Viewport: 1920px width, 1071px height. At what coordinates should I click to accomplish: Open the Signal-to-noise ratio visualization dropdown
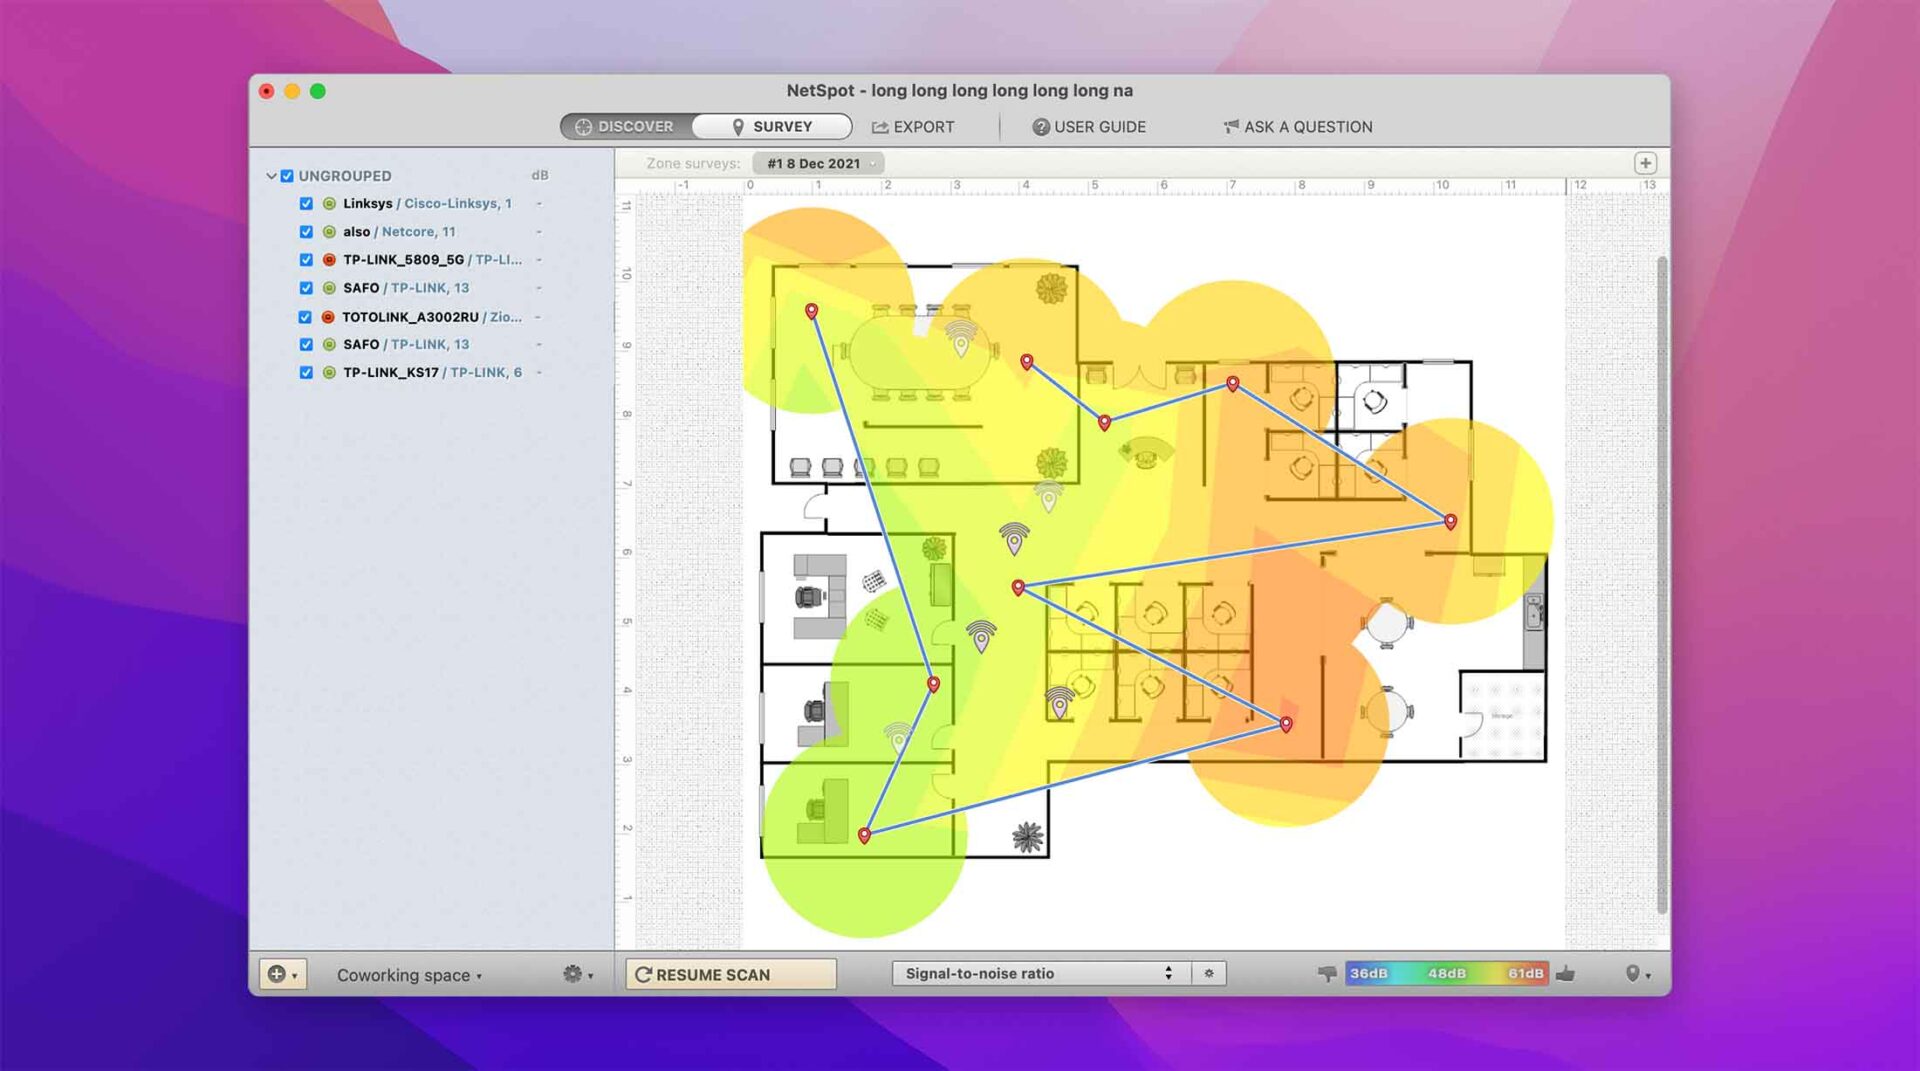[1040, 972]
